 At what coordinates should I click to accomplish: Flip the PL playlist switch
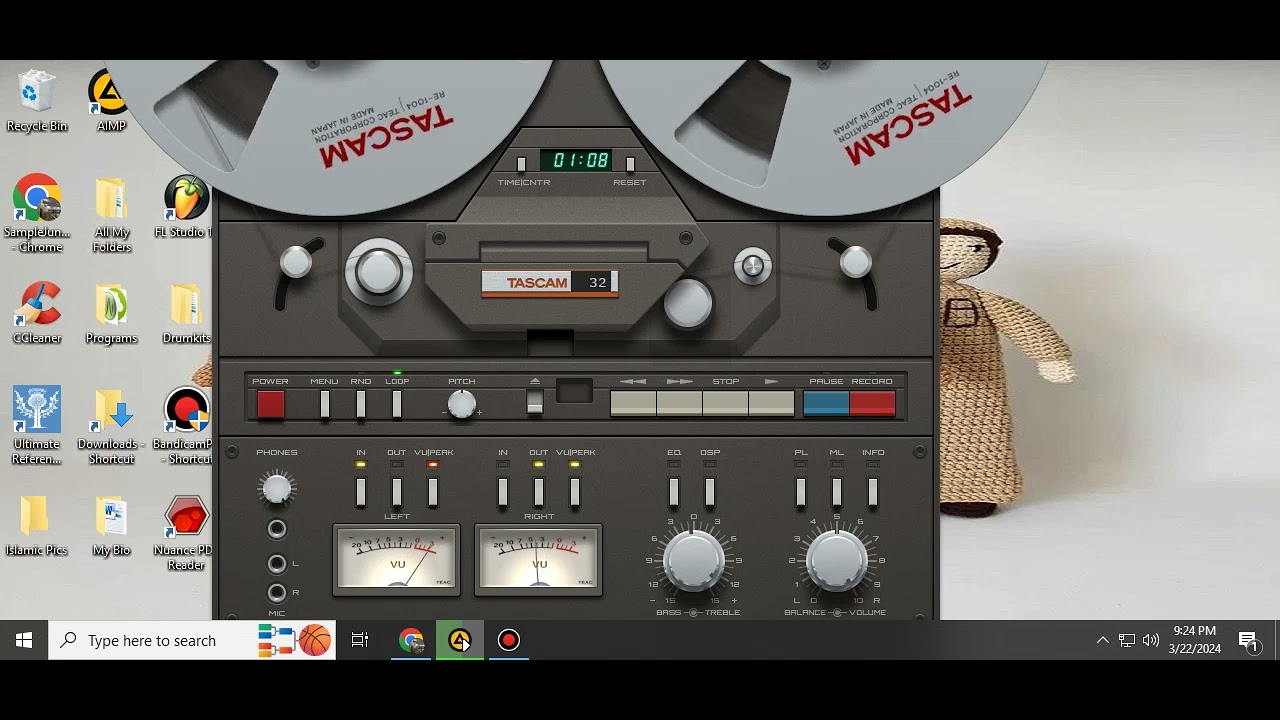click(x=801, y=492)
